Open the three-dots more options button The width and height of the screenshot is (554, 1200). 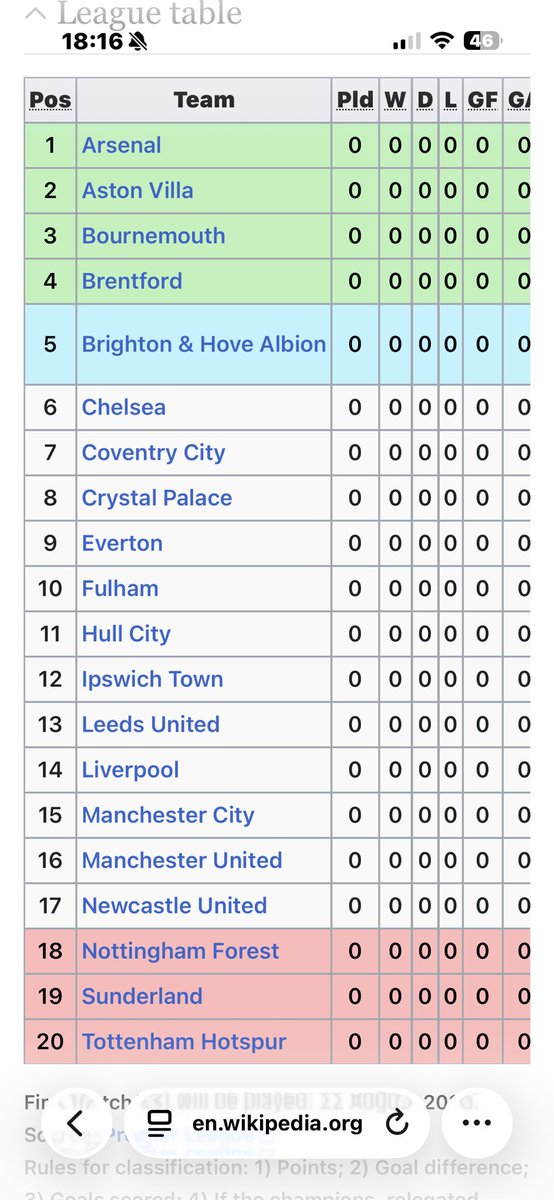477,1123
